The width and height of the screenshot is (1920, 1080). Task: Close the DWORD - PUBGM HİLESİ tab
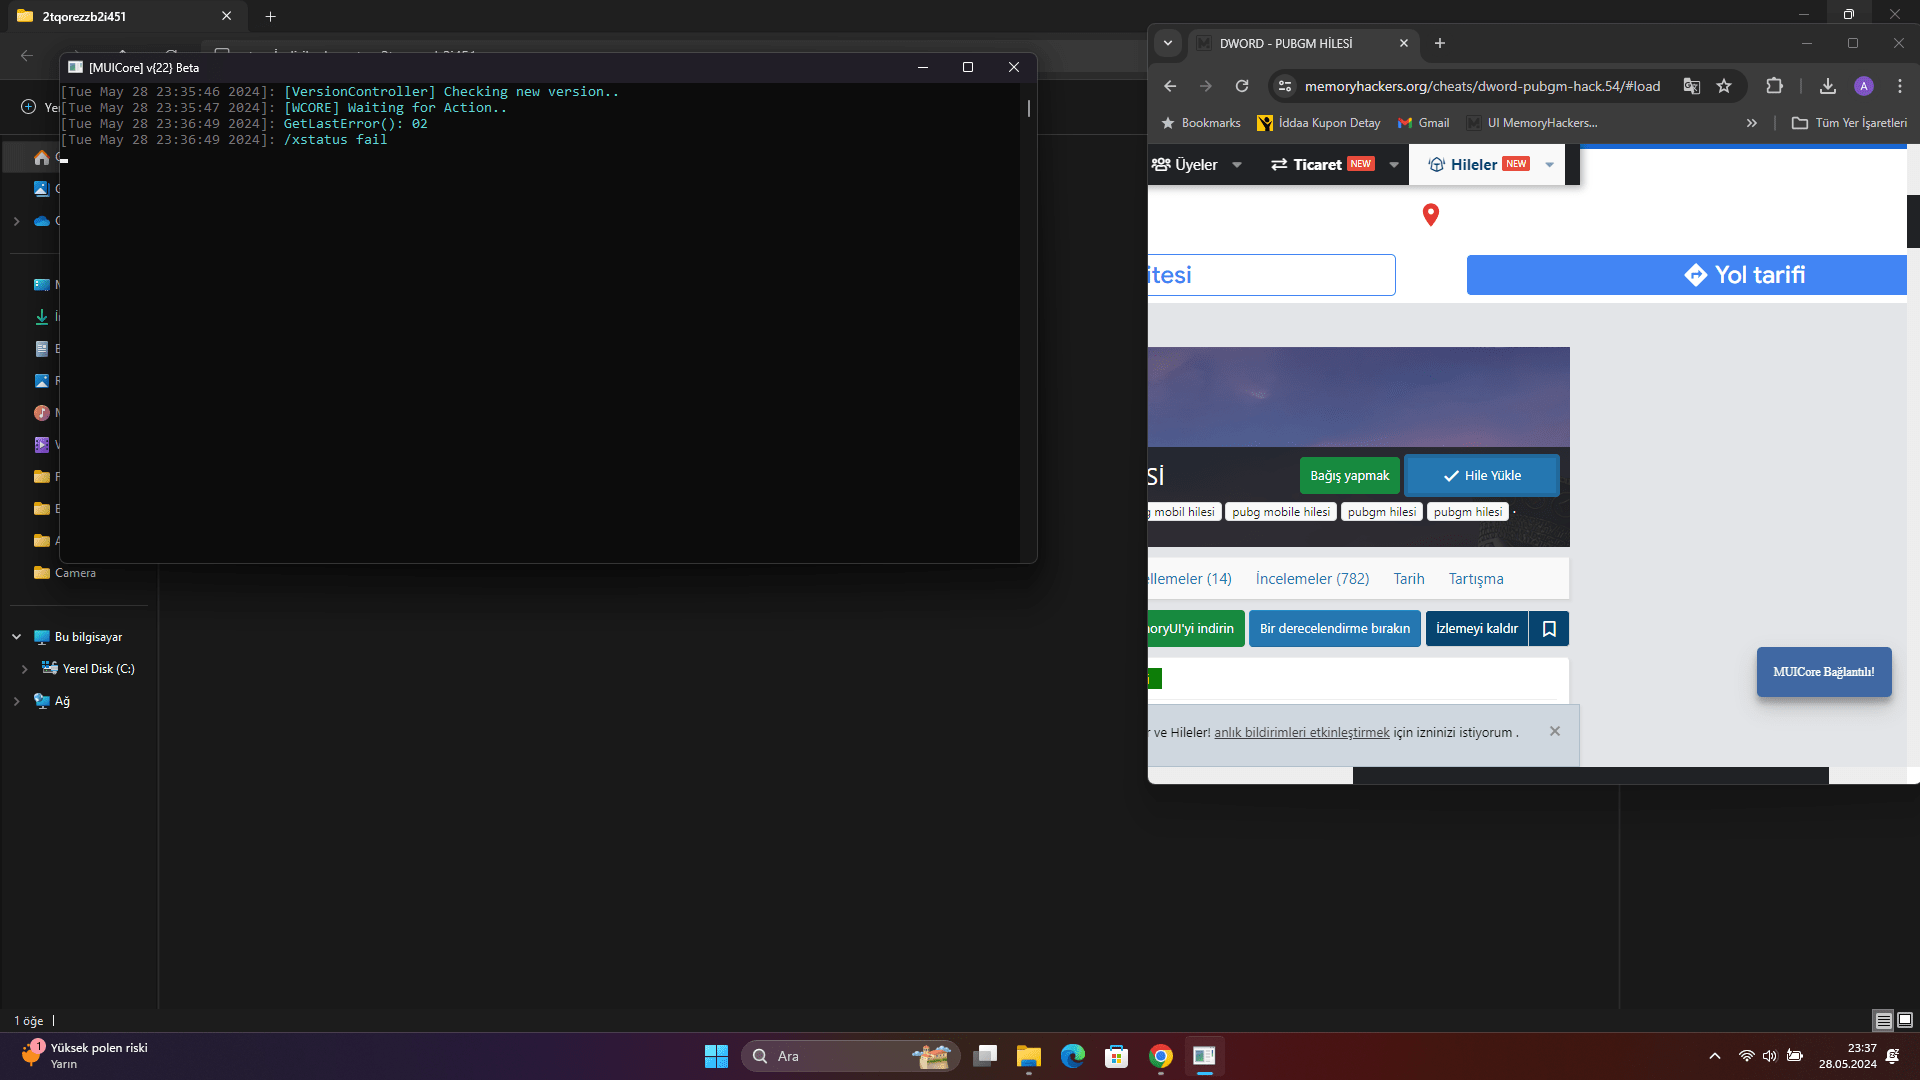point(1404,43)
